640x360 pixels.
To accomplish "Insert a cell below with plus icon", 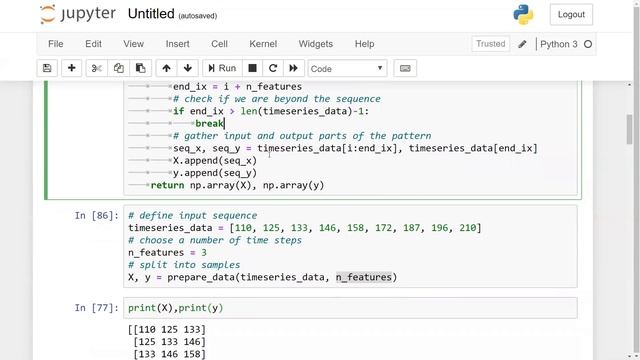I will pos(71,68).
